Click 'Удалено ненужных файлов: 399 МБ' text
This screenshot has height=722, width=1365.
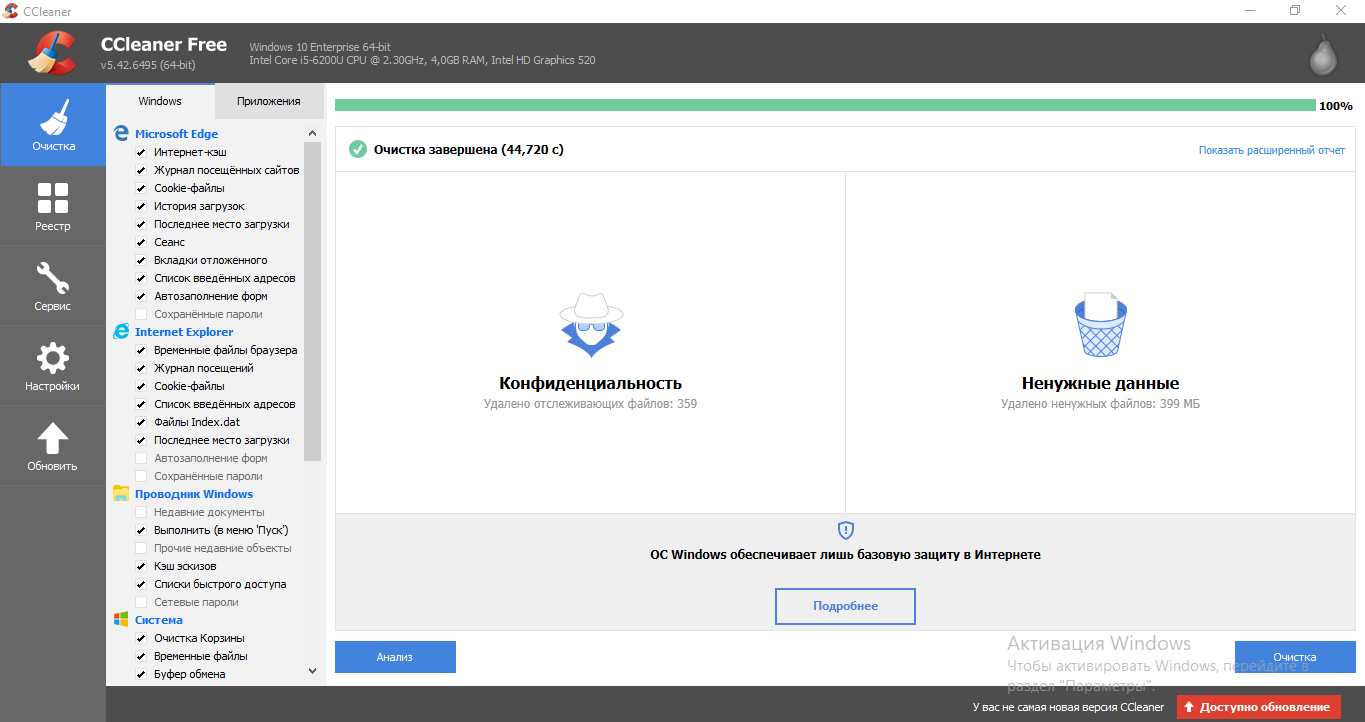1100,404
